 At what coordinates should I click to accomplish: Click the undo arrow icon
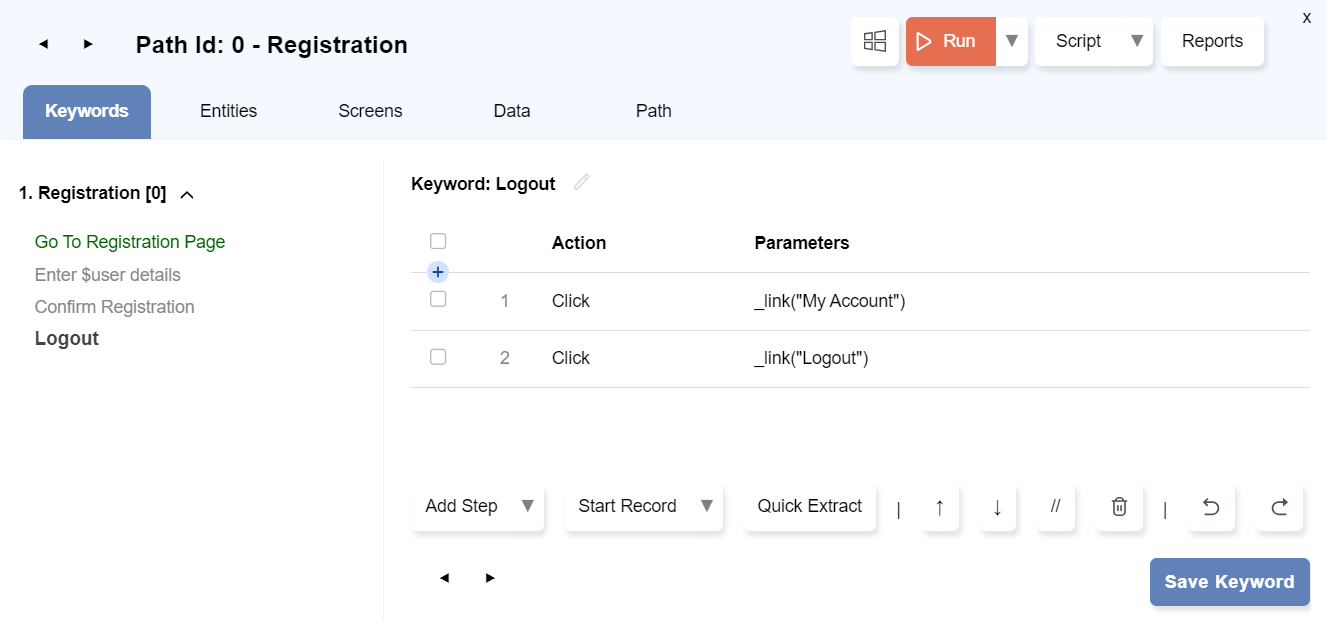pos(1210,507)
